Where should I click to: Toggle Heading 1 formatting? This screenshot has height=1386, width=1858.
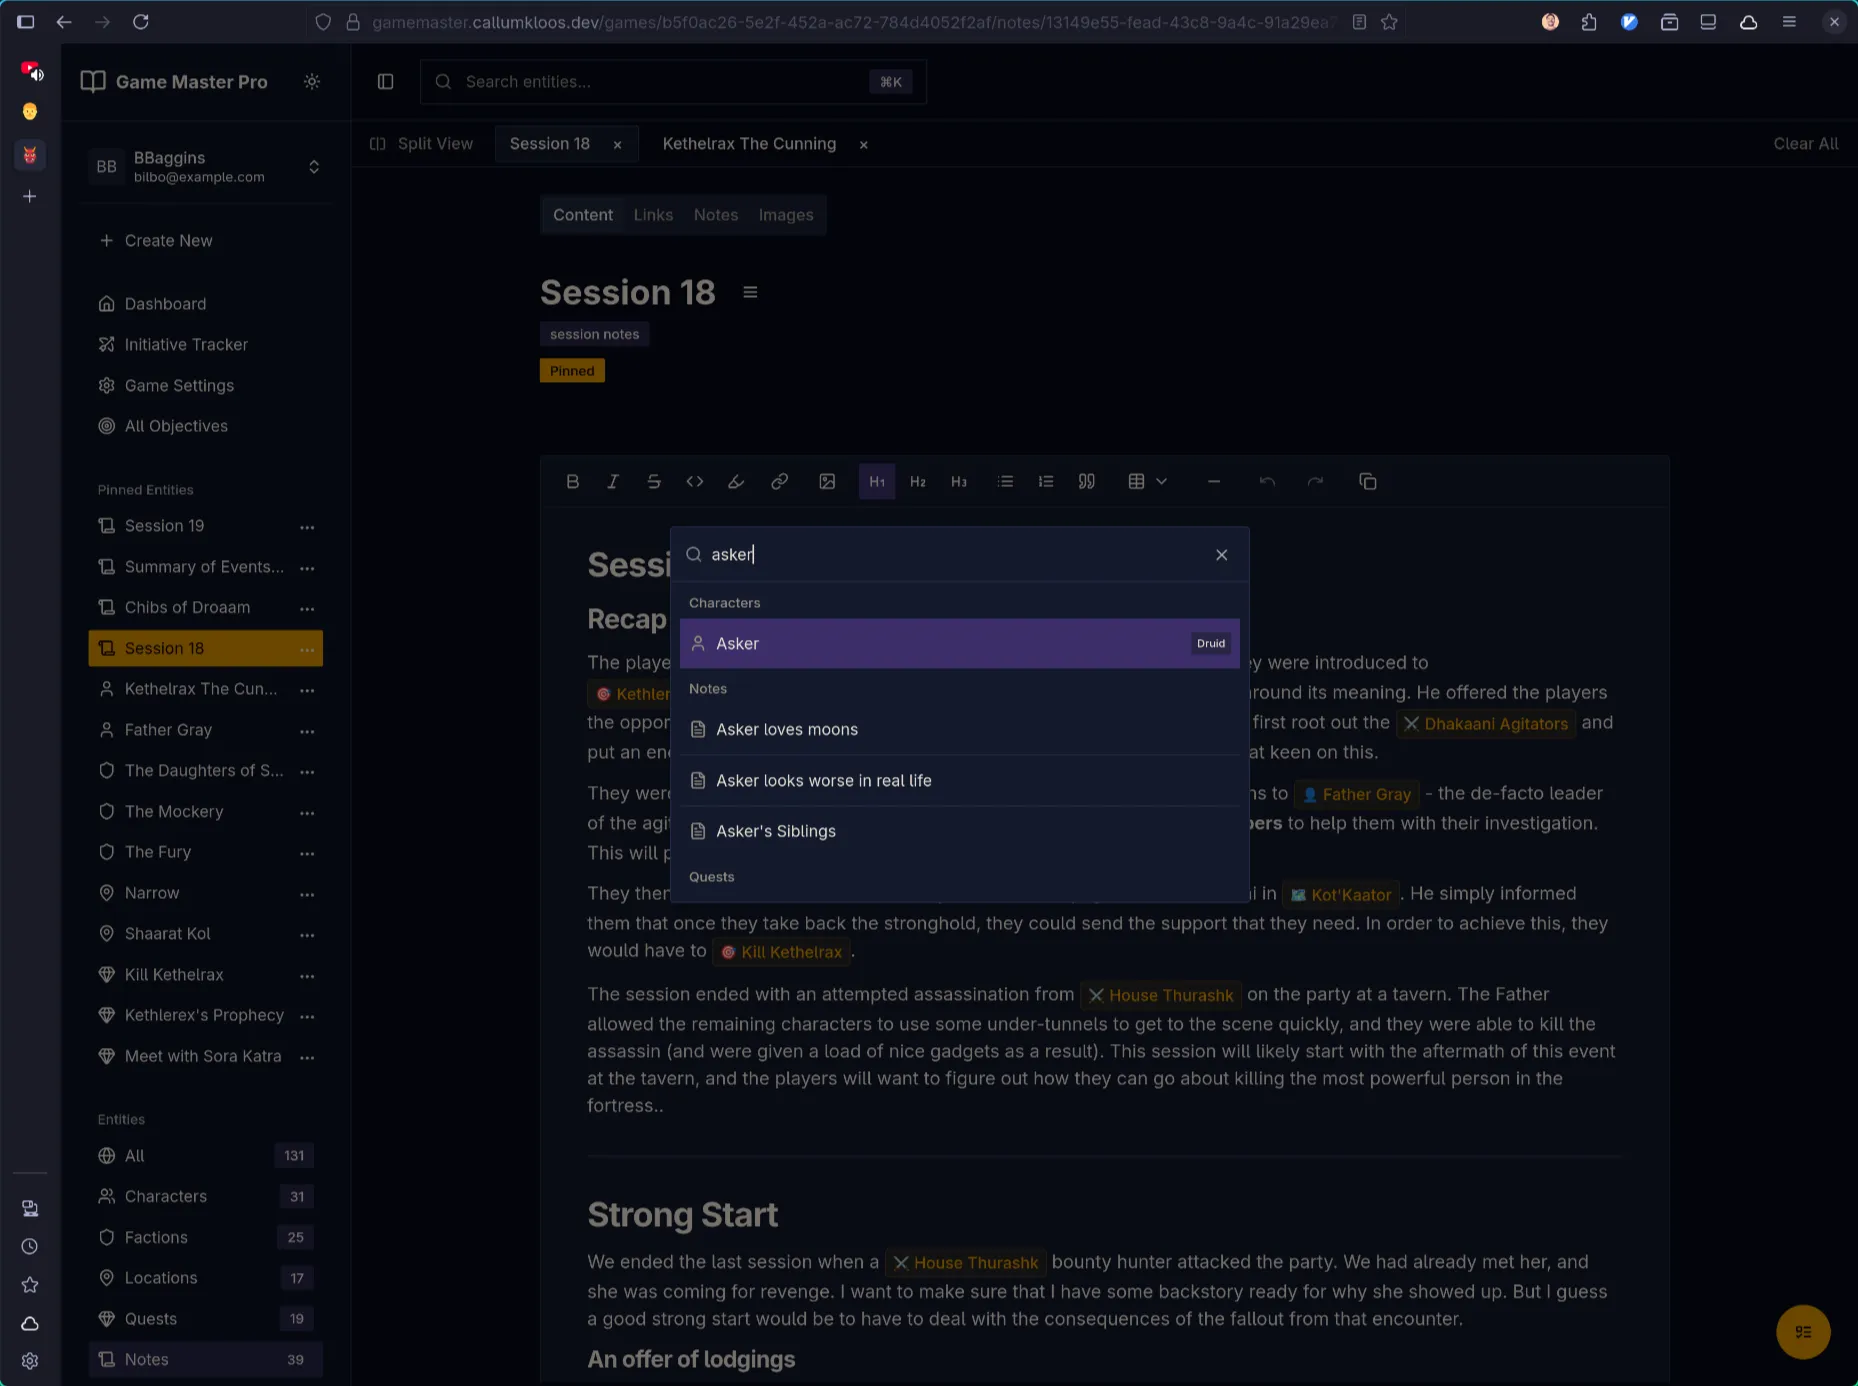click(876, 482)
